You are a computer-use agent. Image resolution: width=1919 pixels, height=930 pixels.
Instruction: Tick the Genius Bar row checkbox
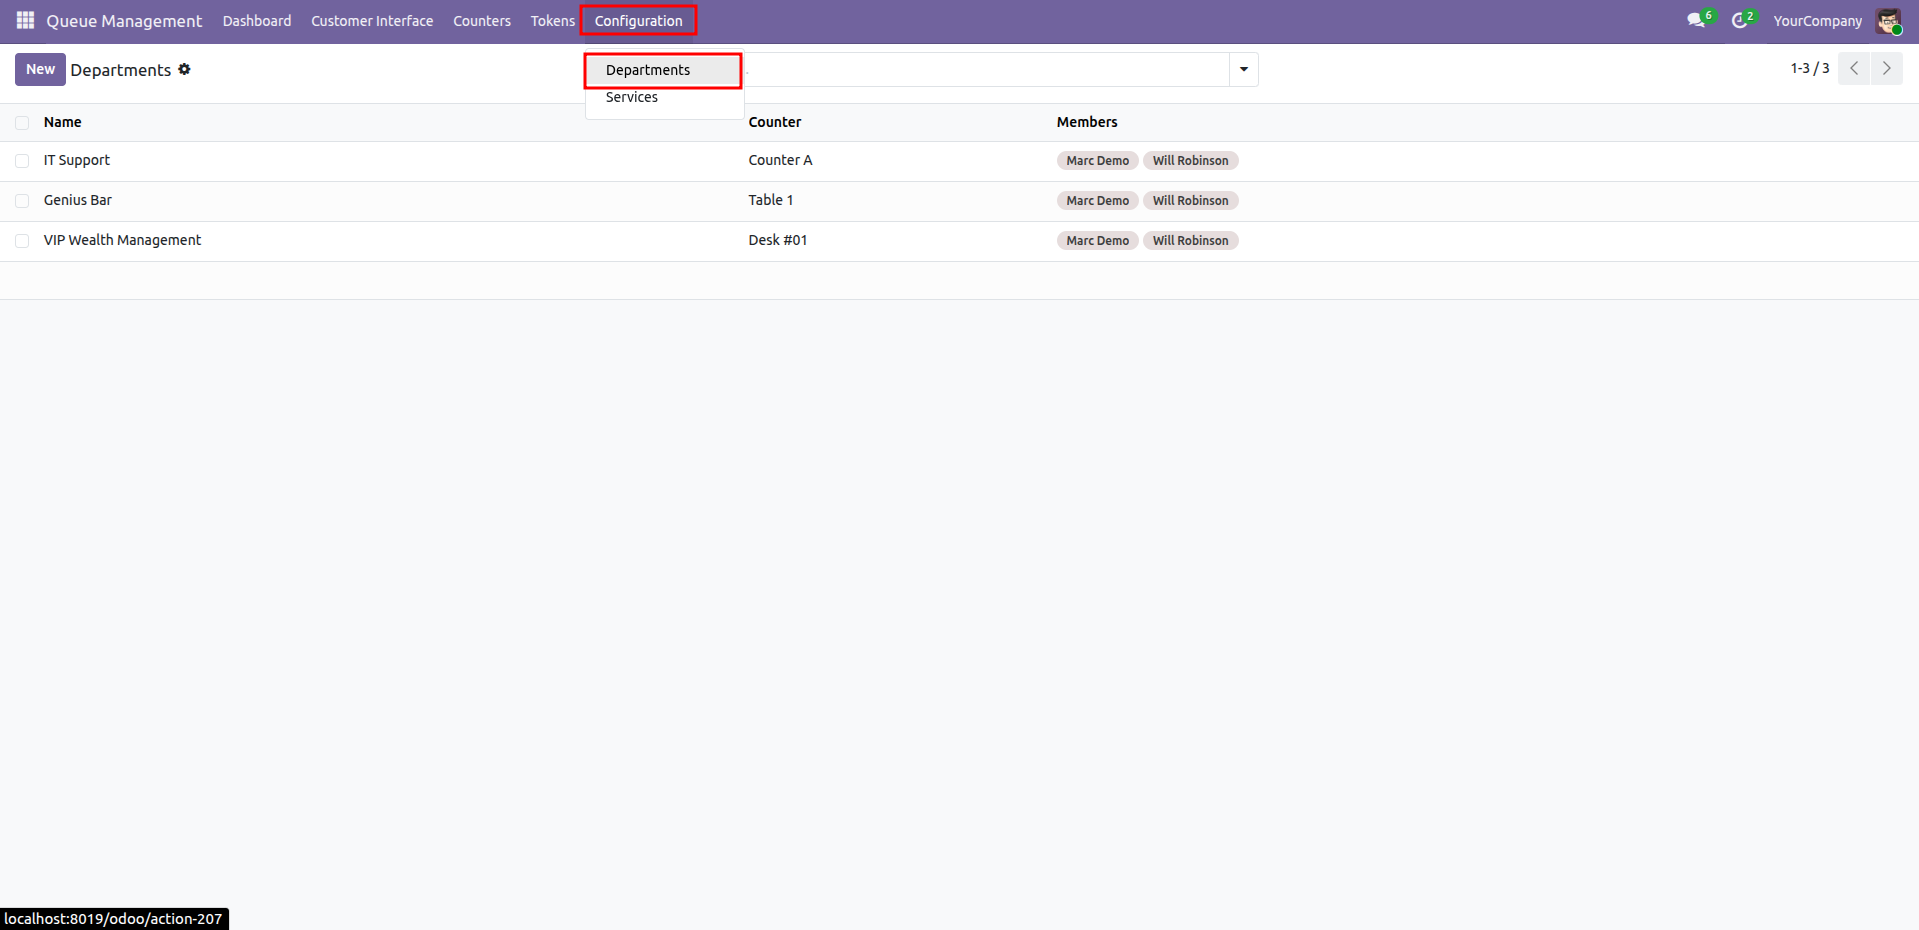pyautogui.click(x=22, y=201)
